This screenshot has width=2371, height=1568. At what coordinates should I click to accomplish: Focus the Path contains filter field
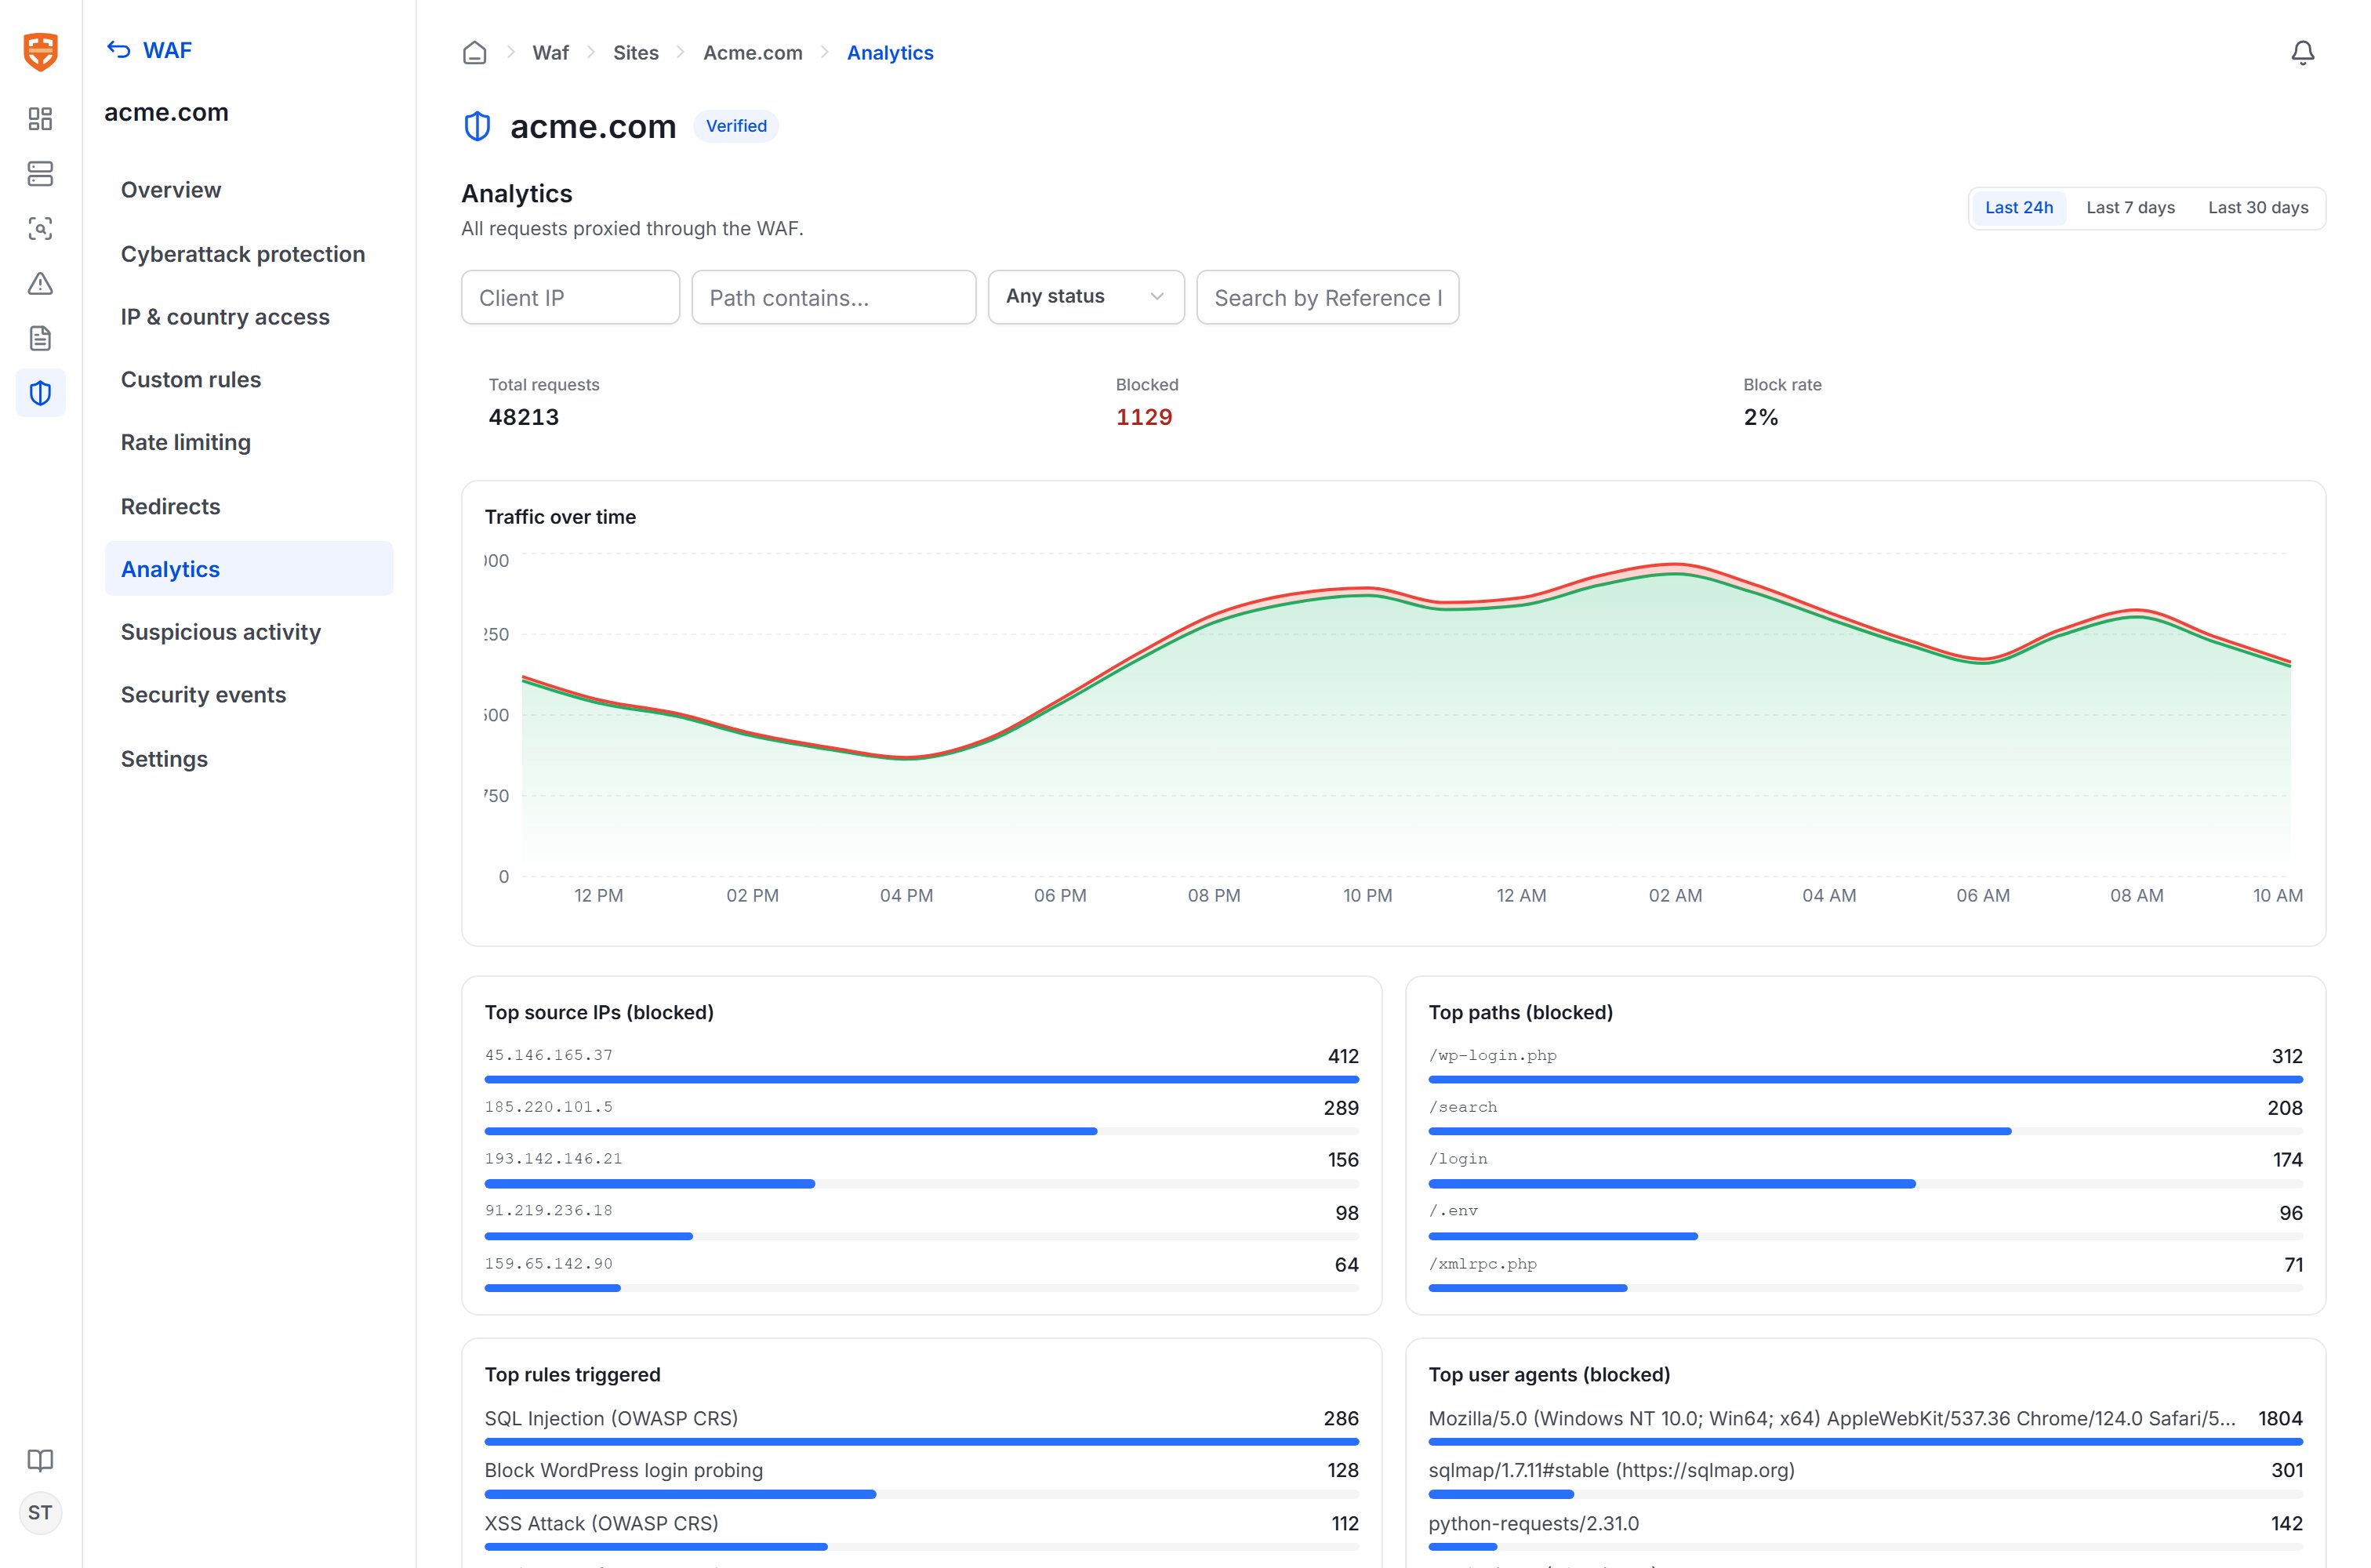click(834, 297)
